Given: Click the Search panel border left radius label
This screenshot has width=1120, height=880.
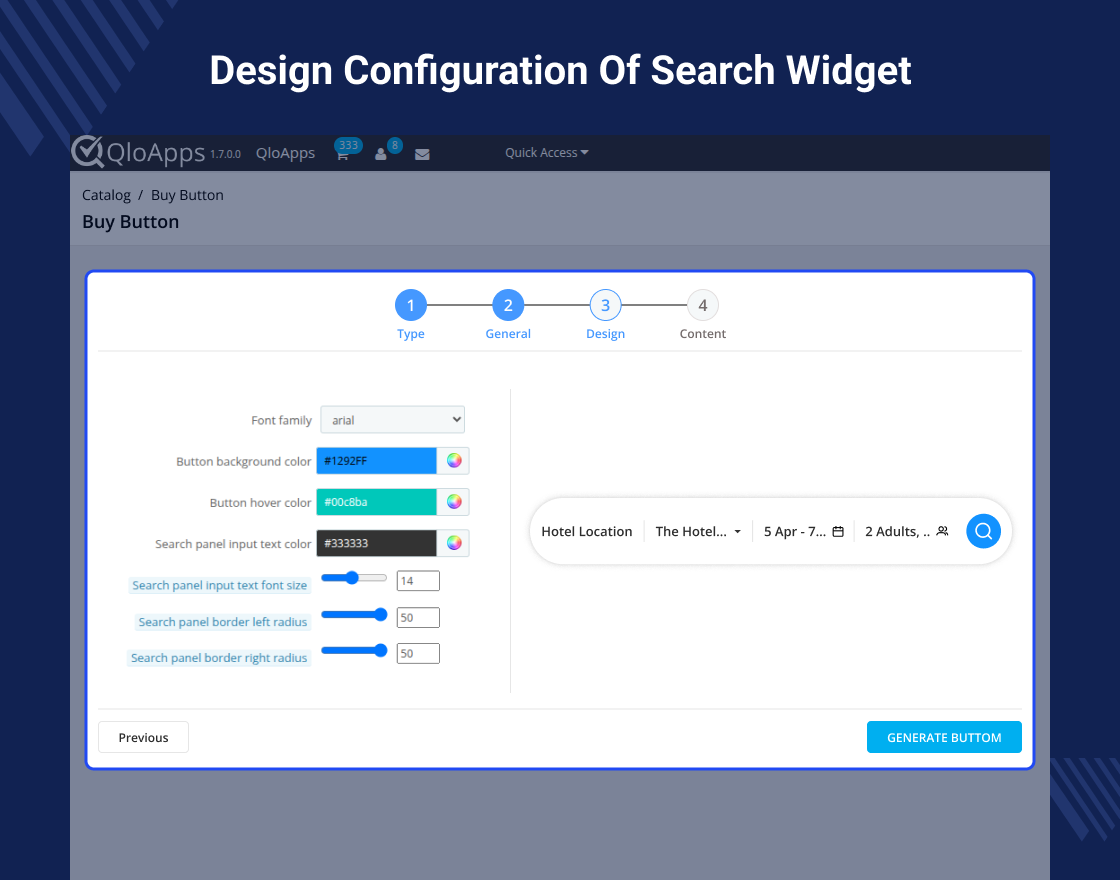Looking at the screenshot, I should [x=223, y=622].
